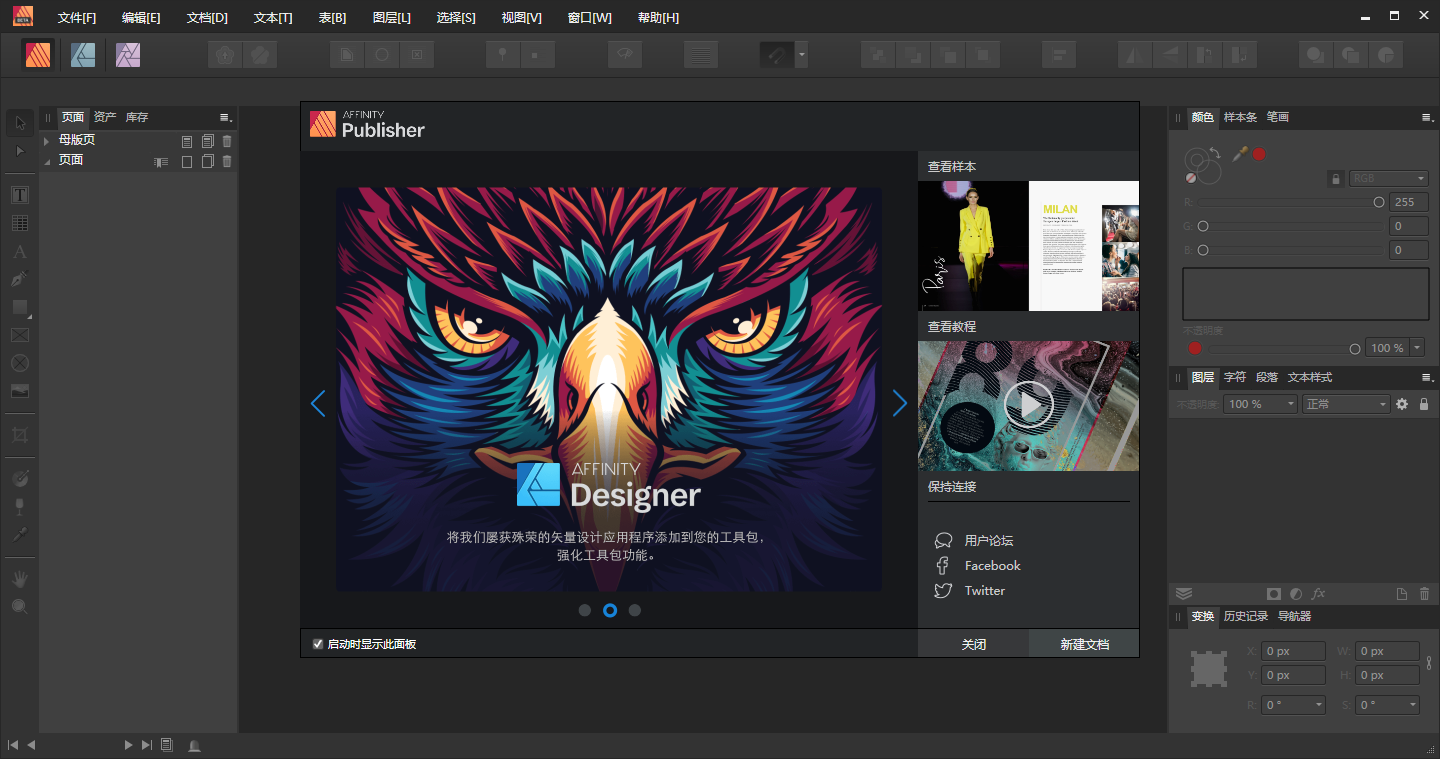Screen dimensions: 1440x759
Task: Select the Picture Frame Ellipse tool
Action: [x=20, y=363]
